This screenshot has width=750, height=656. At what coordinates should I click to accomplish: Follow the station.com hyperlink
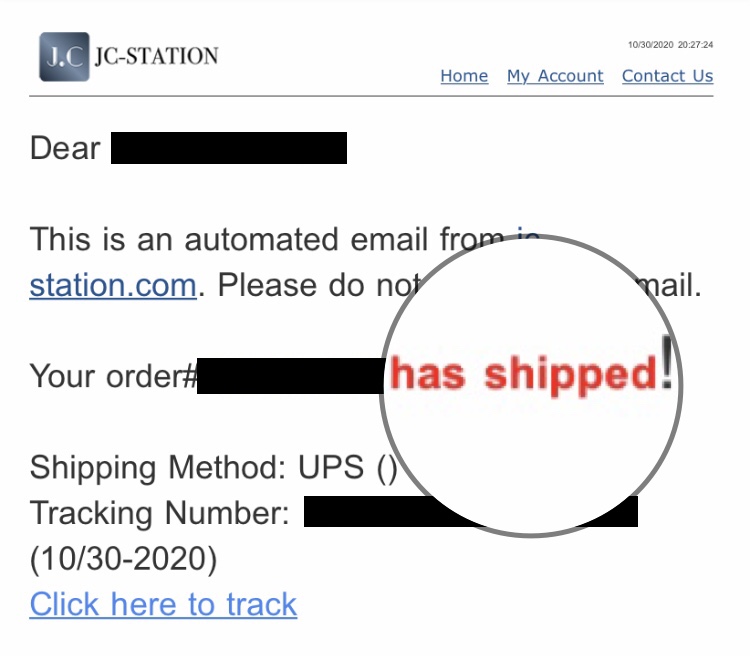pyautogui.click(x=113, y=285)
